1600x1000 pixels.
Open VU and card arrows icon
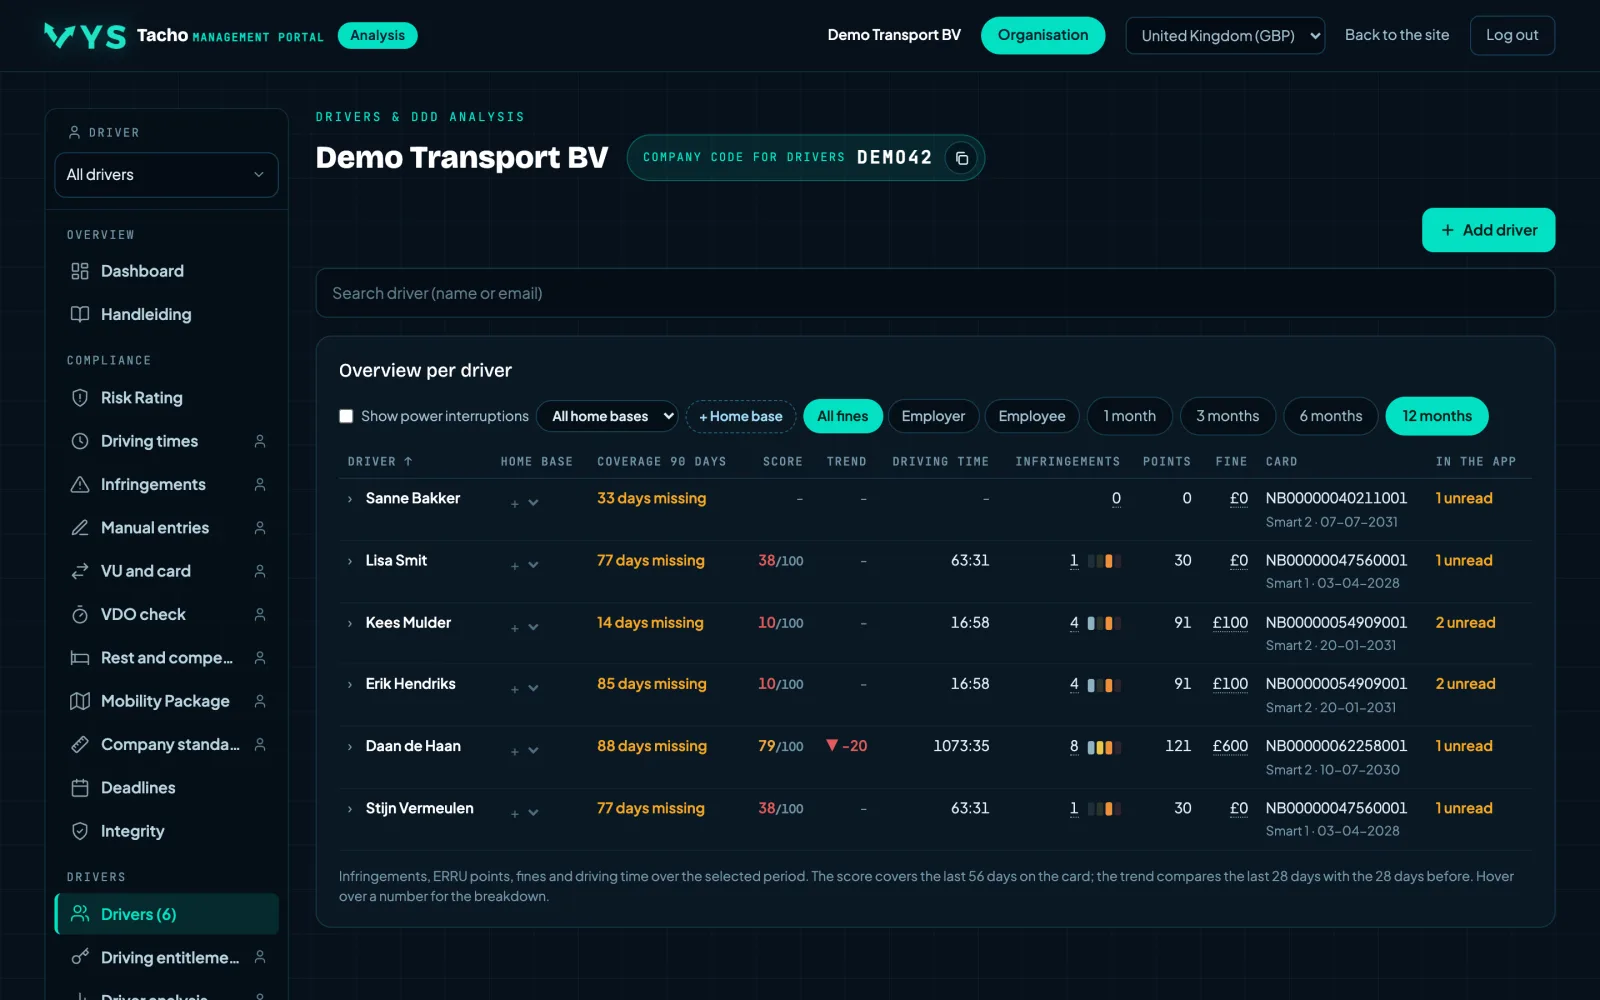click(80, 571)
